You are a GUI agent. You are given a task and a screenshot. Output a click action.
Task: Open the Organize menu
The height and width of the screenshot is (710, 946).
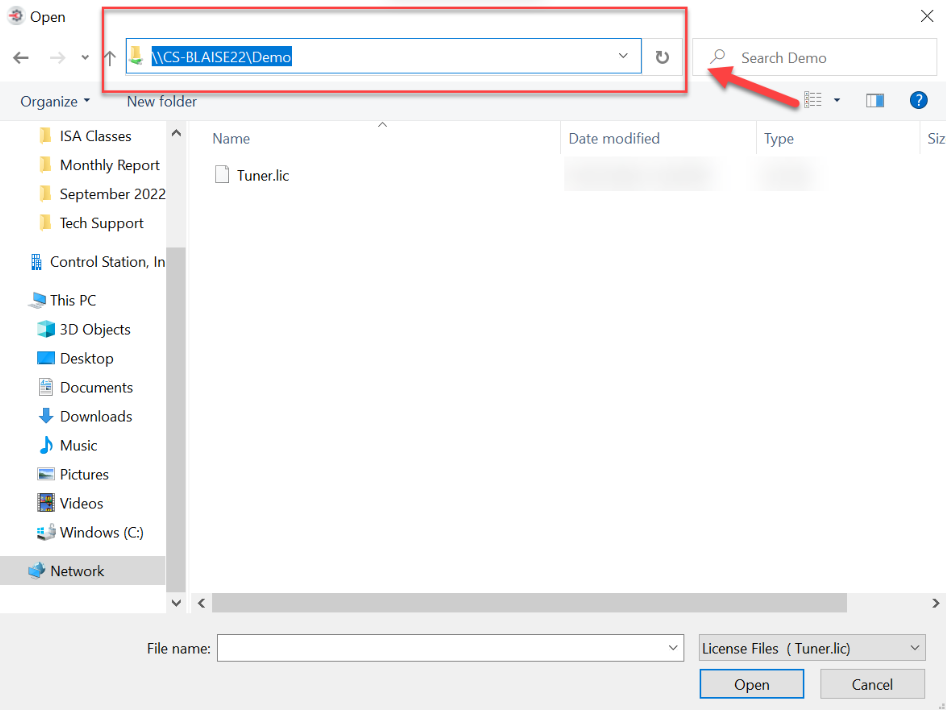(55, 101)
